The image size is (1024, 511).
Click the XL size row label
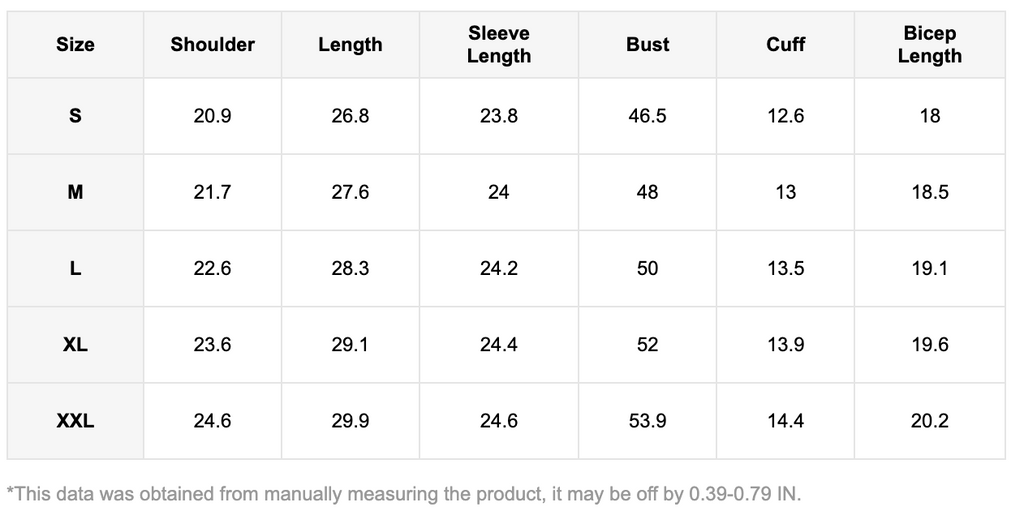(75, 345)
